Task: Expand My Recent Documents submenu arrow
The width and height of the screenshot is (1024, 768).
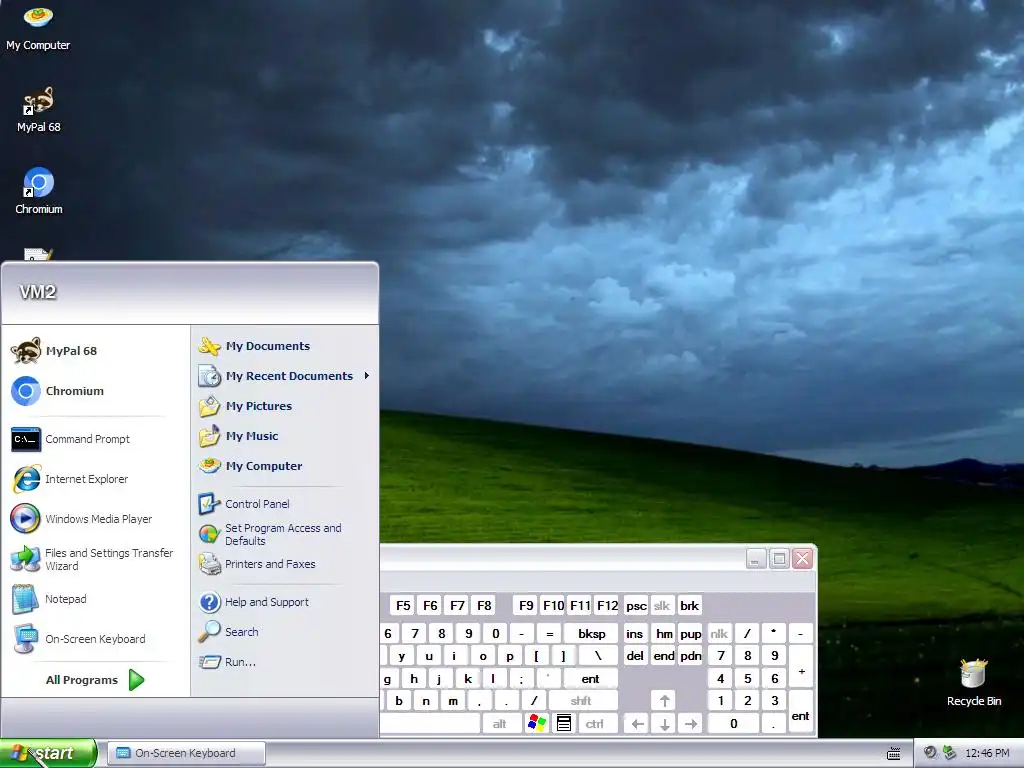Action: pyautogui.click(x=367, y=376)
